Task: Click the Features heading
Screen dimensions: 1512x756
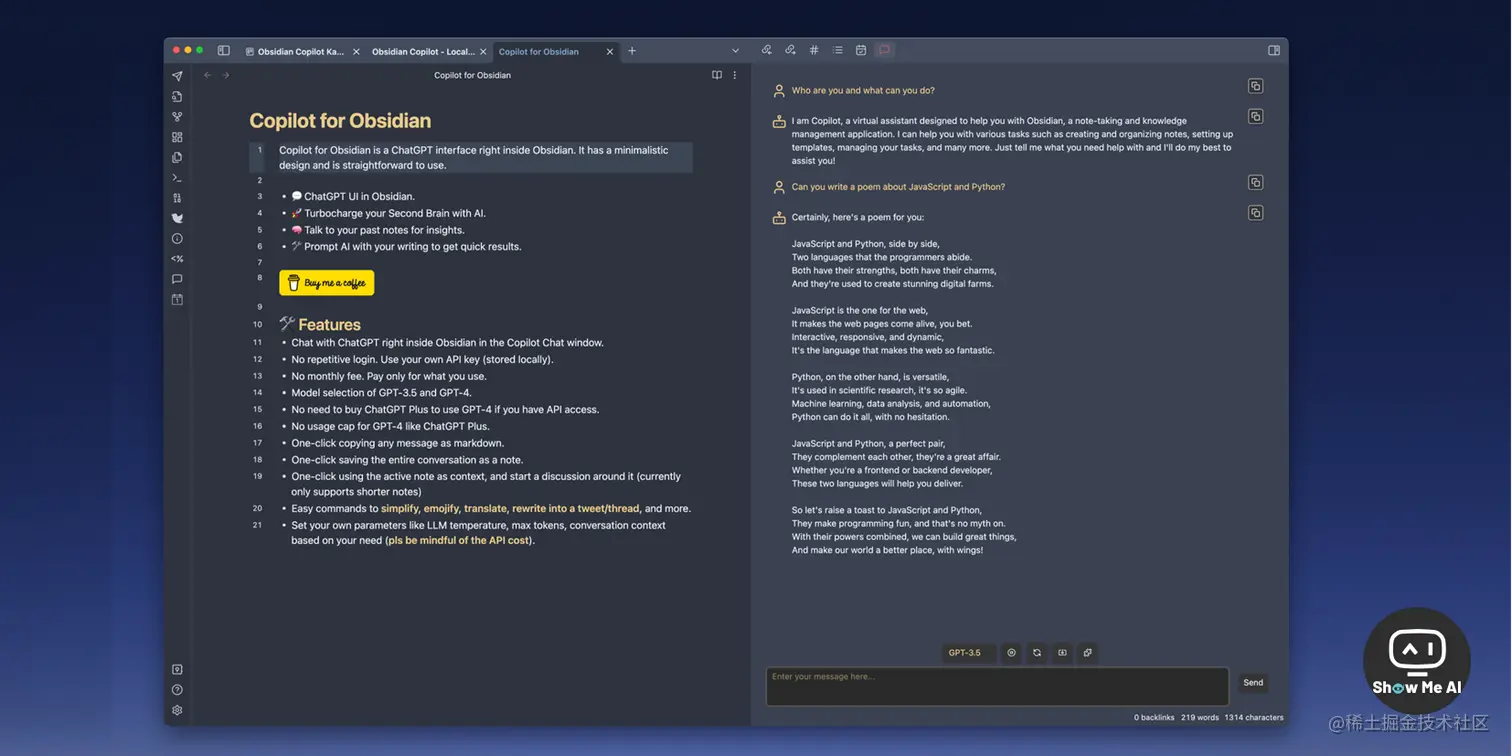Action: click(320, 324)
